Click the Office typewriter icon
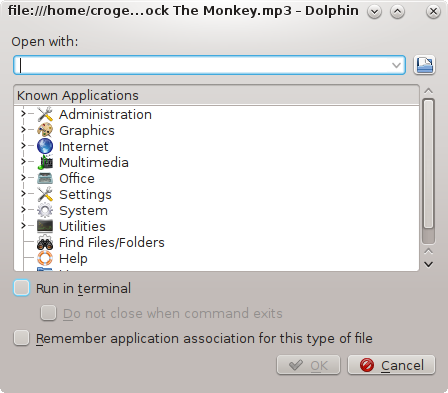The image size is (448, 393). [45, 178]
